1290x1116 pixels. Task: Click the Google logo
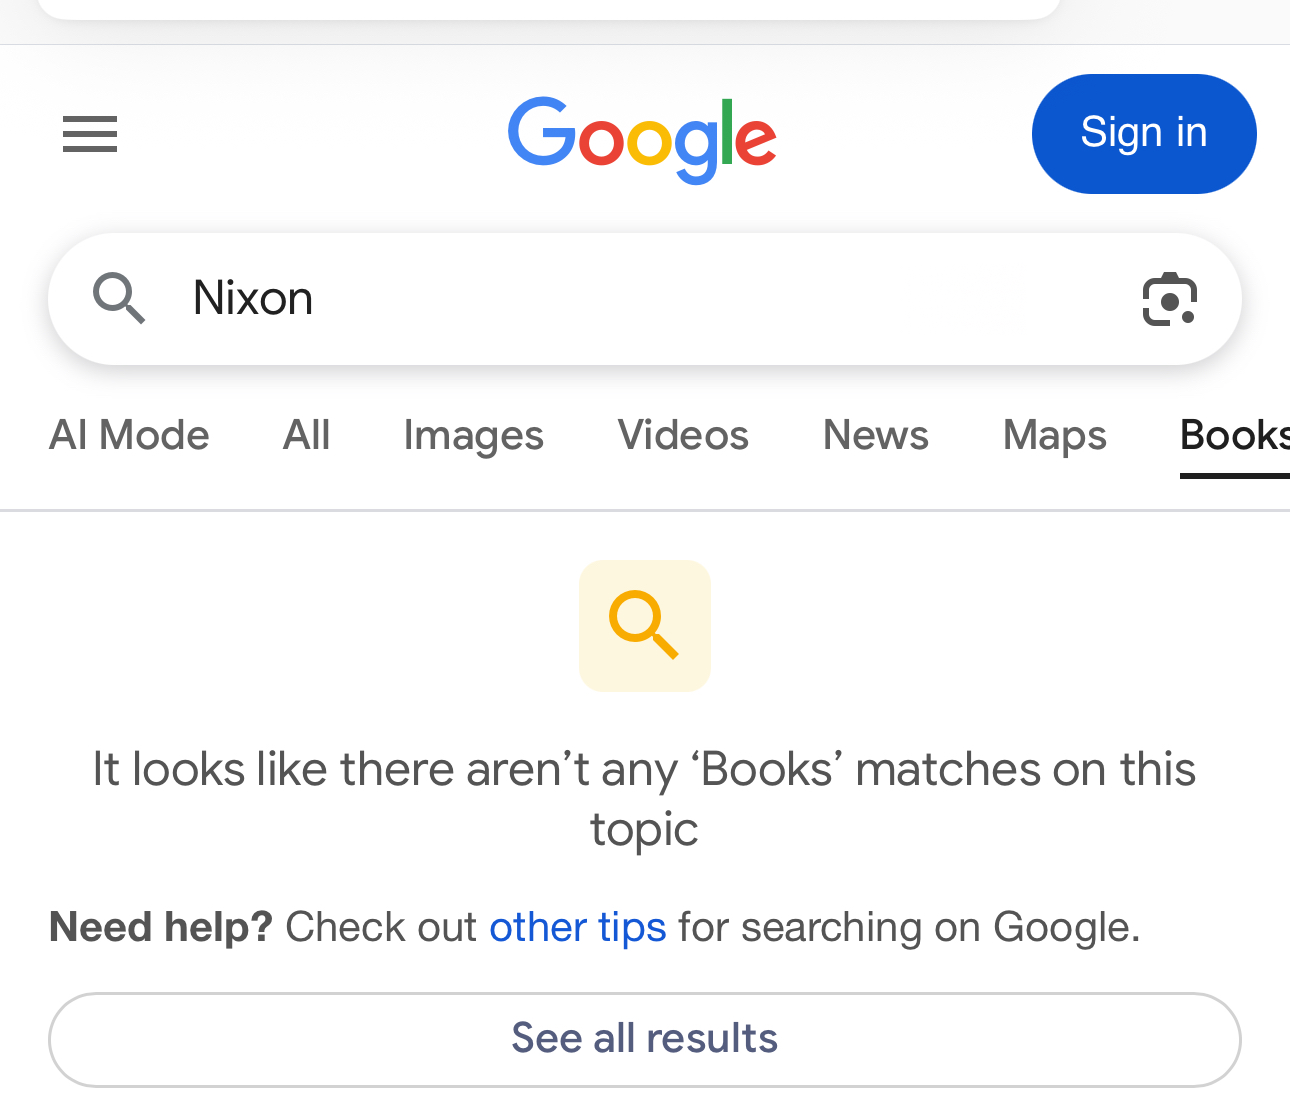pos(642,138)
